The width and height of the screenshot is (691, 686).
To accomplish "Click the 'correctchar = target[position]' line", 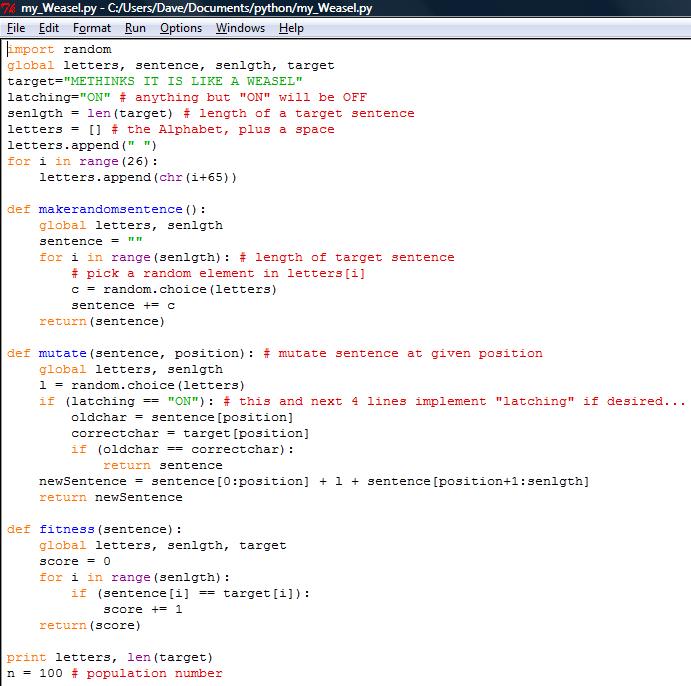I will tap(190, 434).
